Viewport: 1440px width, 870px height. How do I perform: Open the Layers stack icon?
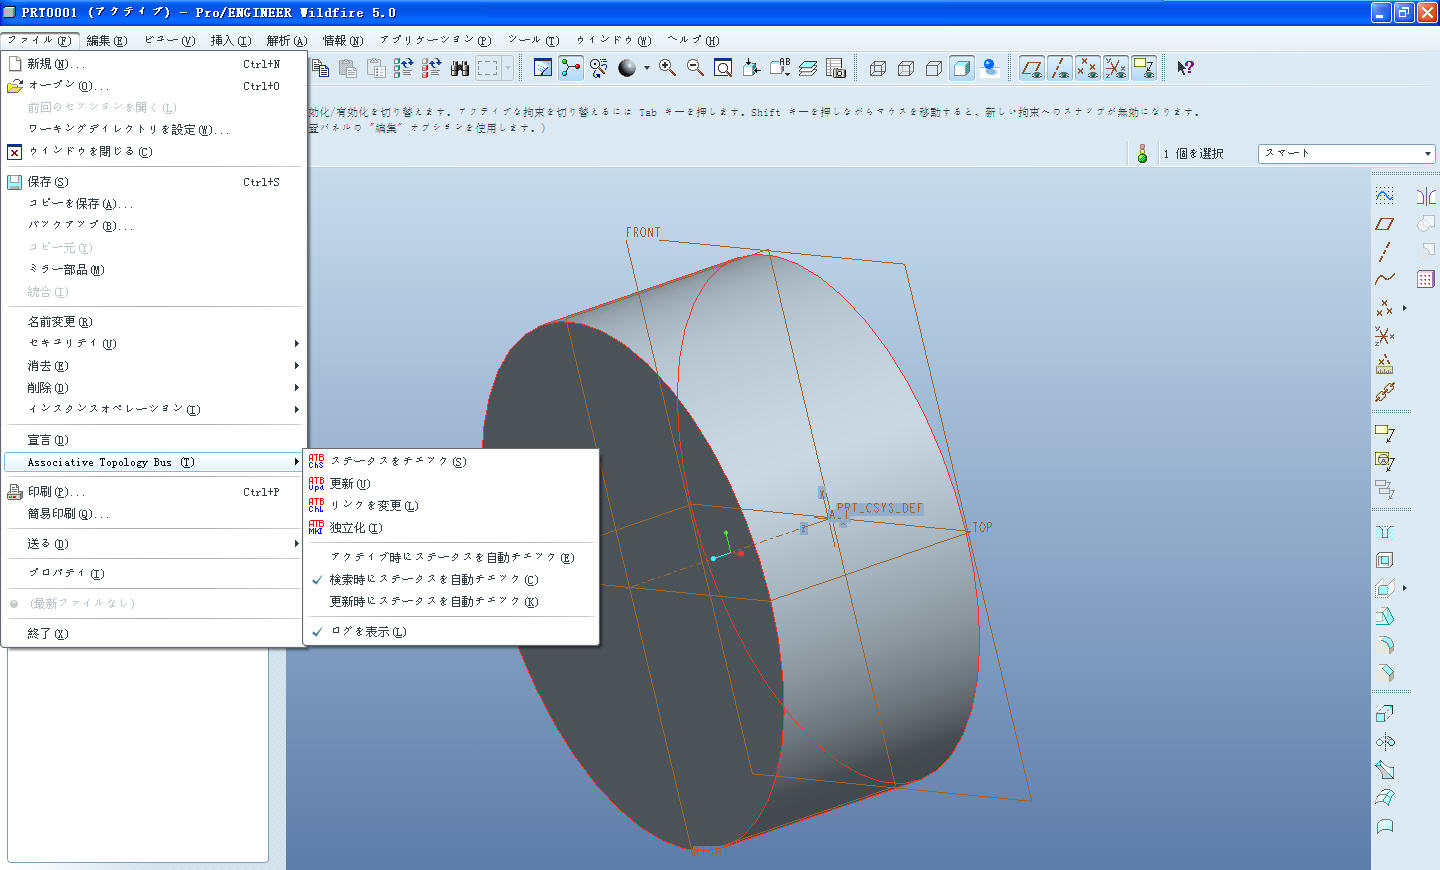[x=808, y=68]
